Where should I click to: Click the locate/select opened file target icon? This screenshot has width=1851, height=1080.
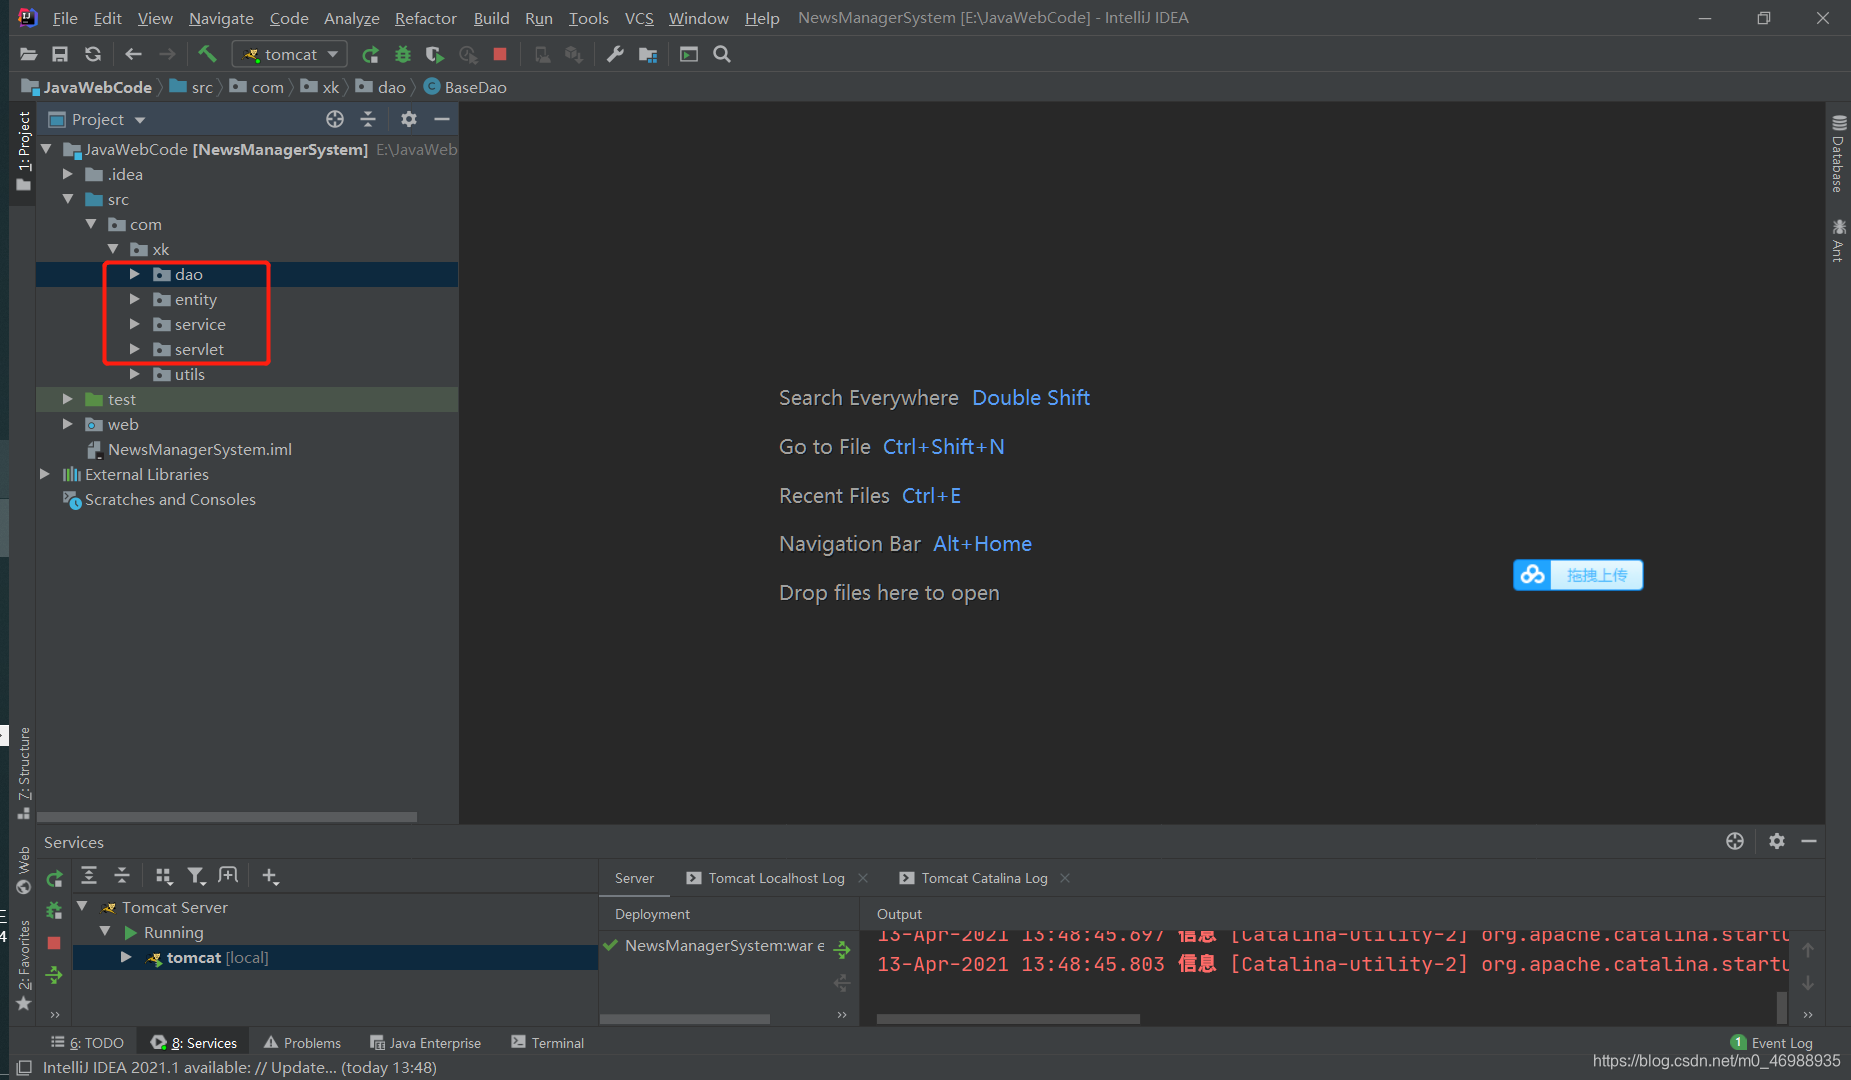[x=335, y=119]
